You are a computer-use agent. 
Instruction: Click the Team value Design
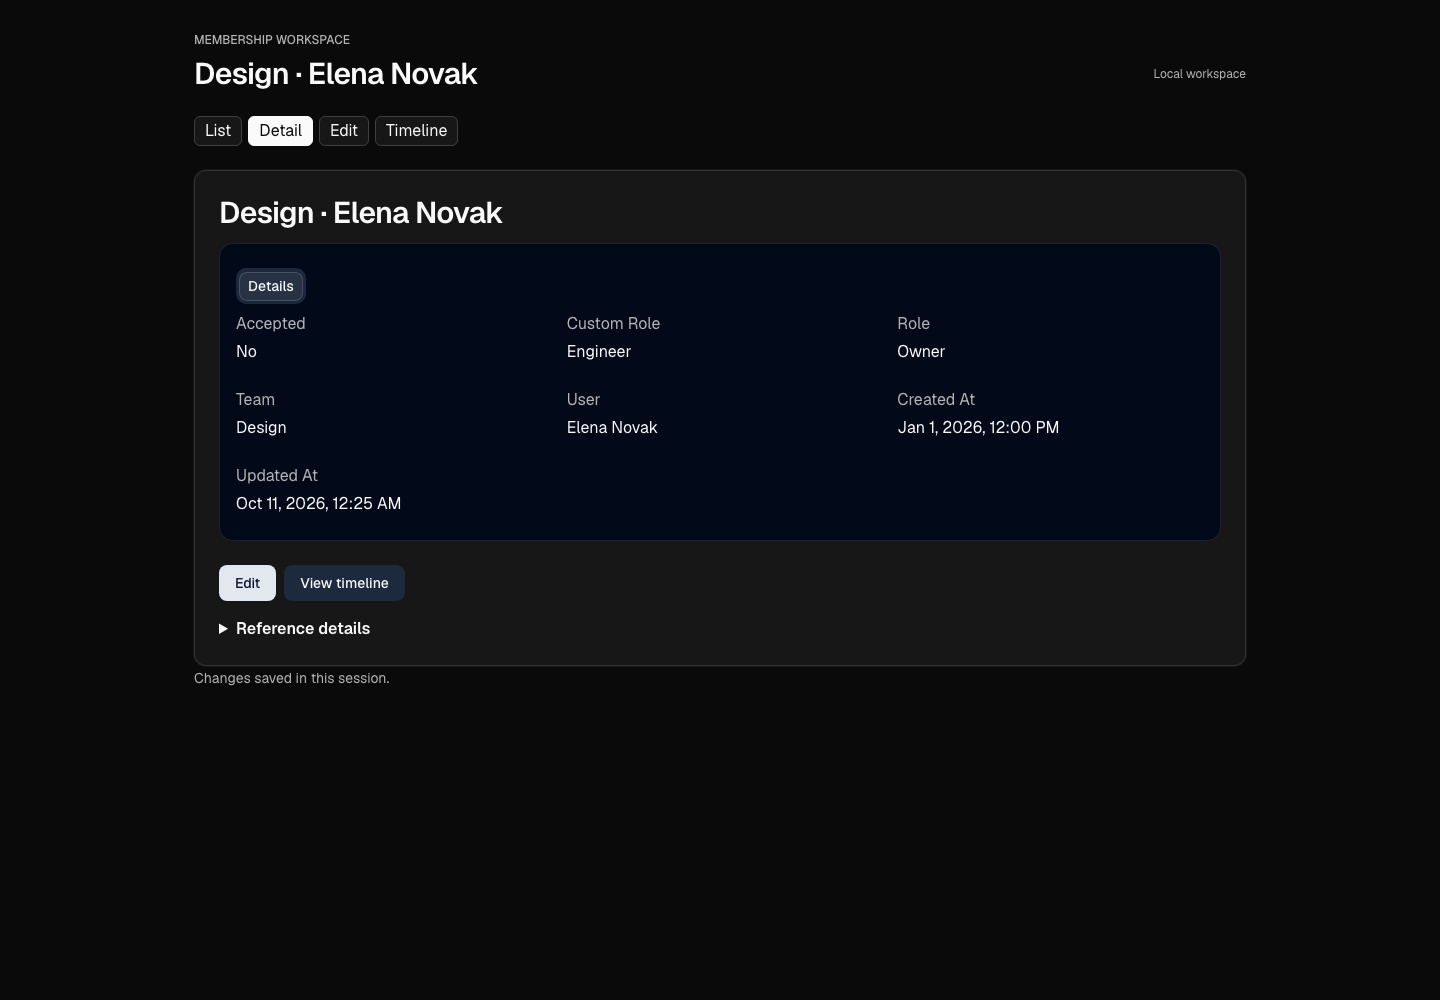tap(261, 428)
